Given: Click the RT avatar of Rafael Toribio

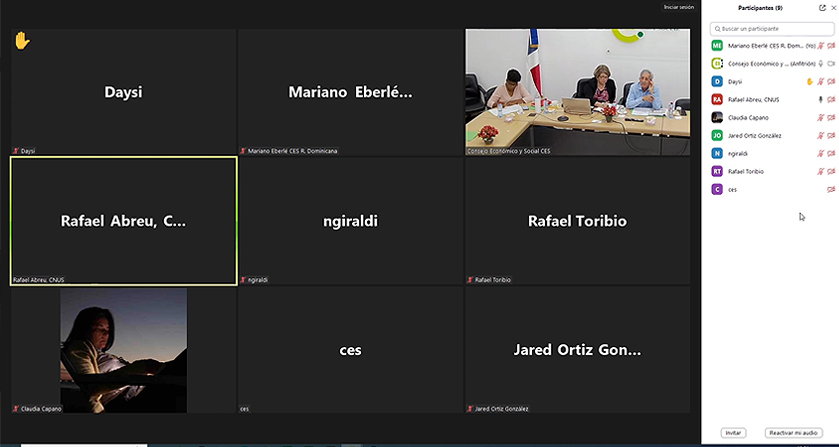Looking at the screenshot, I should (717, 171).
